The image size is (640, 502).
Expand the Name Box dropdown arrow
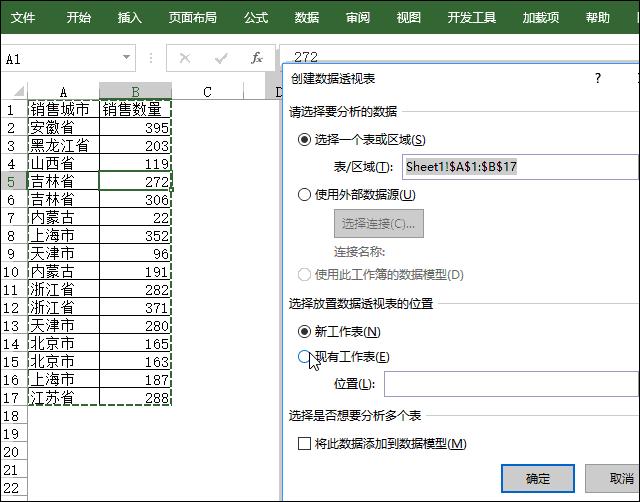(x=126, y=58)
